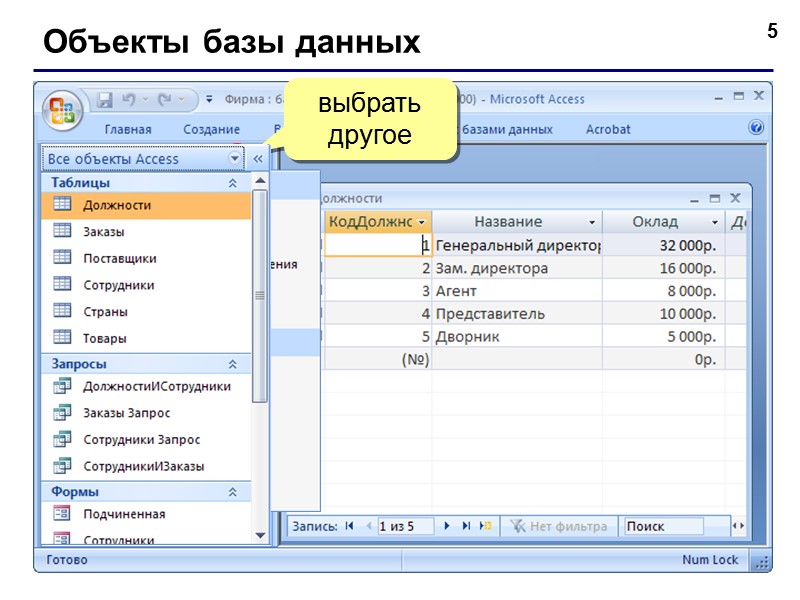Viewport: 800px width, 600px height.
Task: Open the СотрудникиИЗаказы query
Action: click(146, 466)
